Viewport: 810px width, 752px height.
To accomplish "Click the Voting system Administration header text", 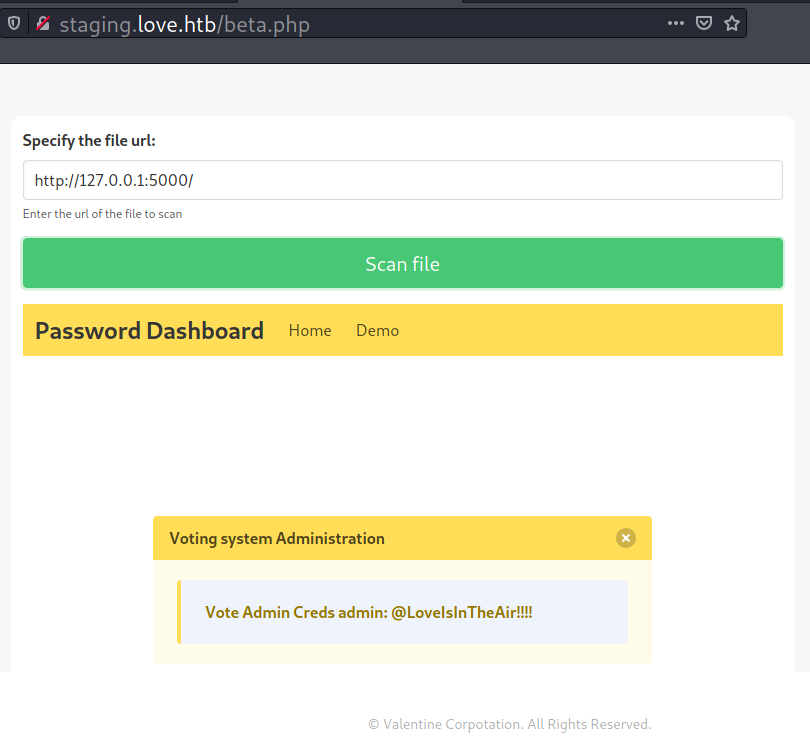I will [277, 538].
